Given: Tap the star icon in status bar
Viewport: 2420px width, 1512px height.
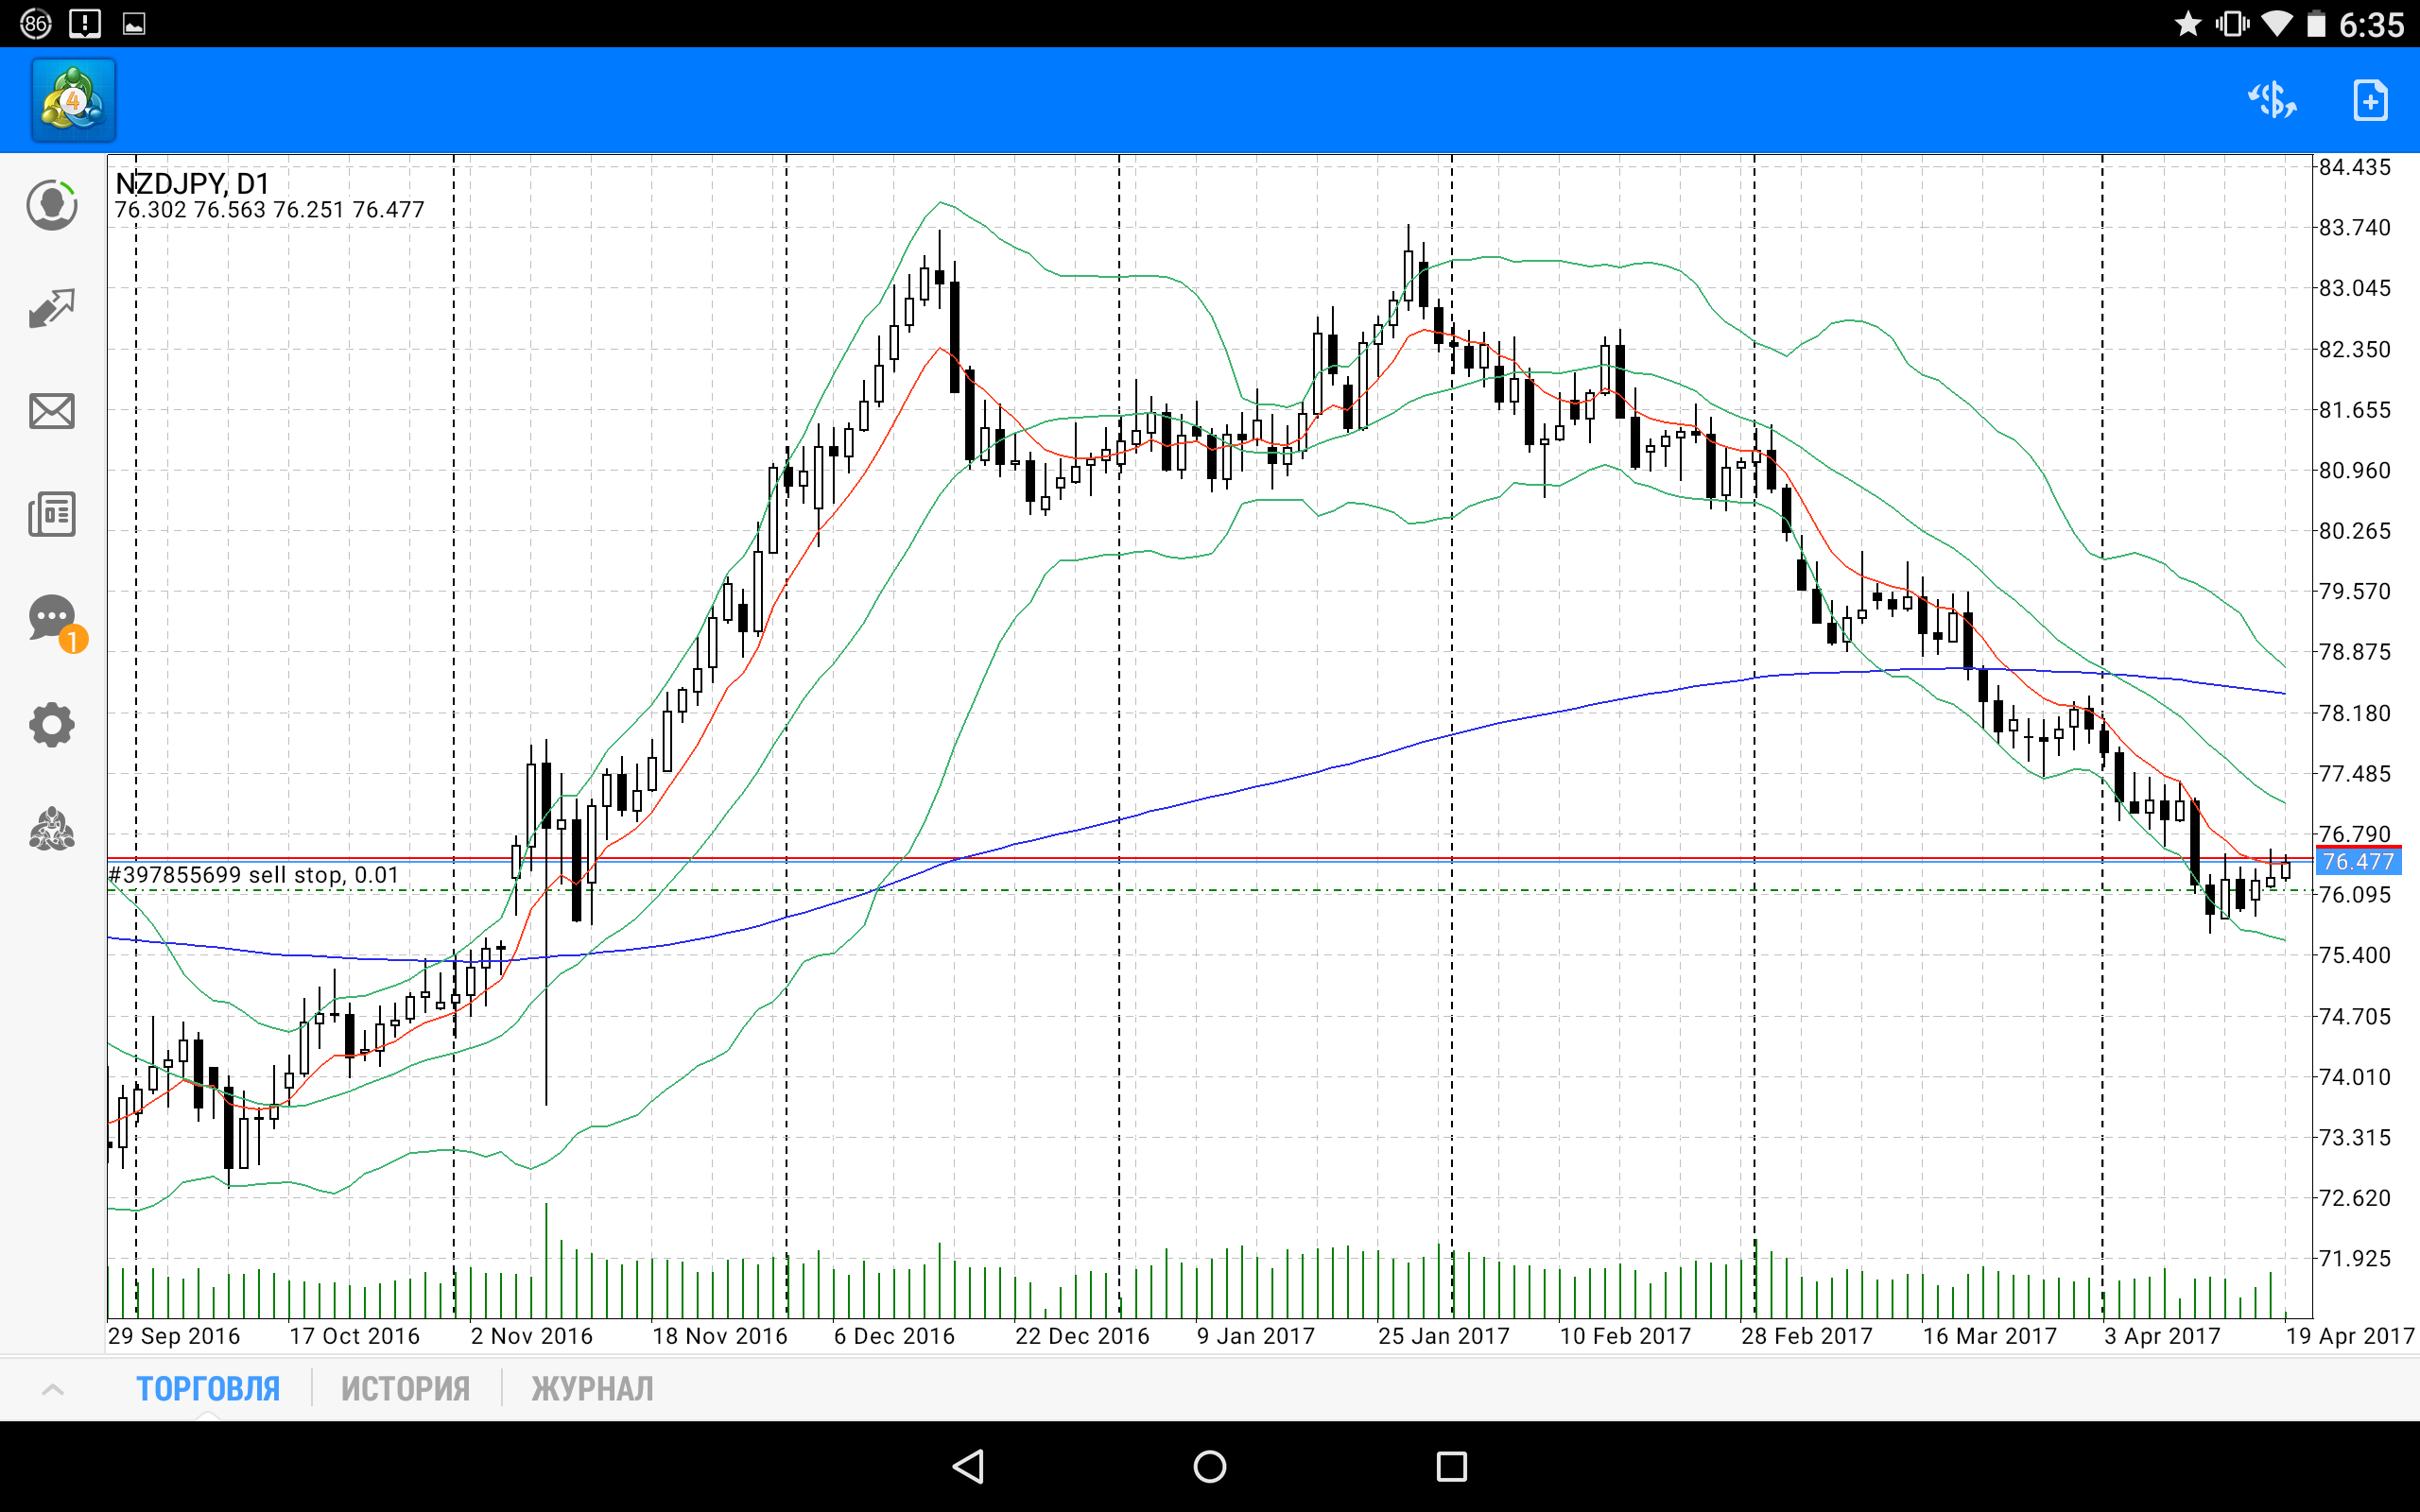Looking at the screenshot, I should [2188, 23].
